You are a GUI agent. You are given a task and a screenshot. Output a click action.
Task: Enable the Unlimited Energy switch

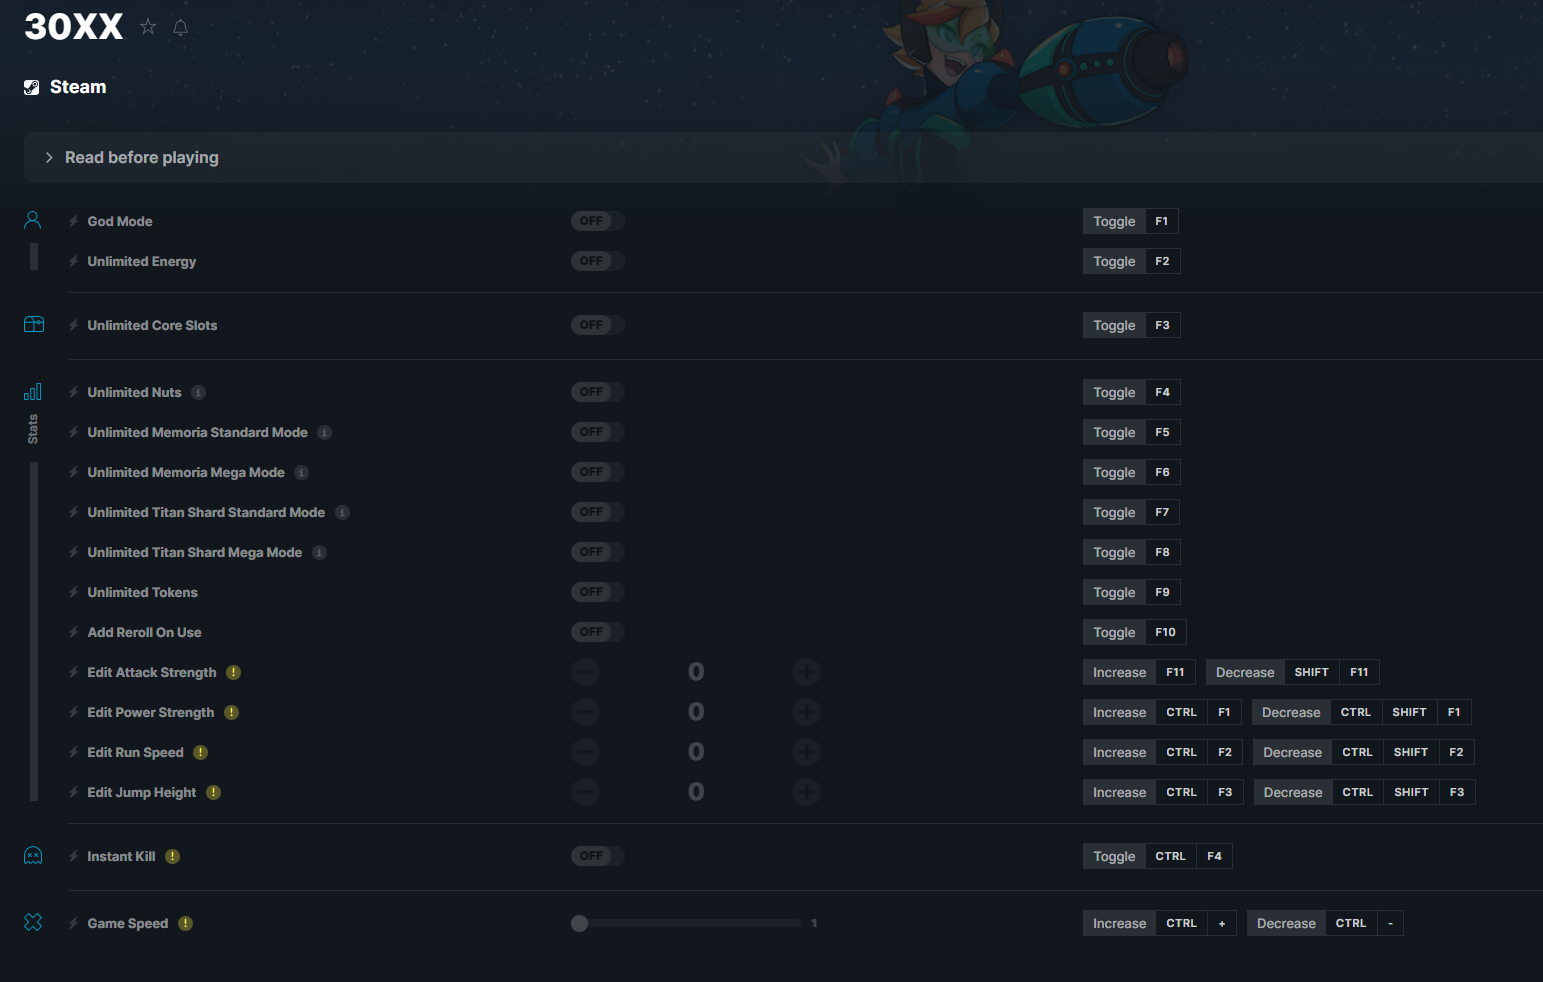(x=597, y=261)
